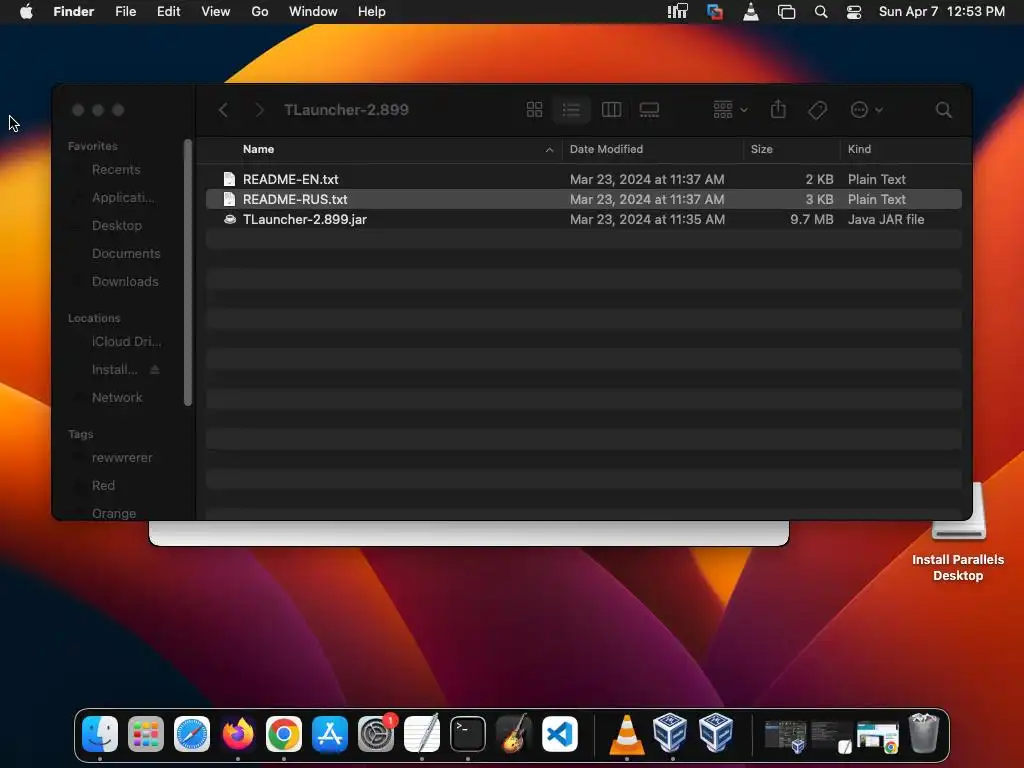Select the TLauncher-2.899.jar file
The image size is (1024, 768).
click(x=583, y=219)
